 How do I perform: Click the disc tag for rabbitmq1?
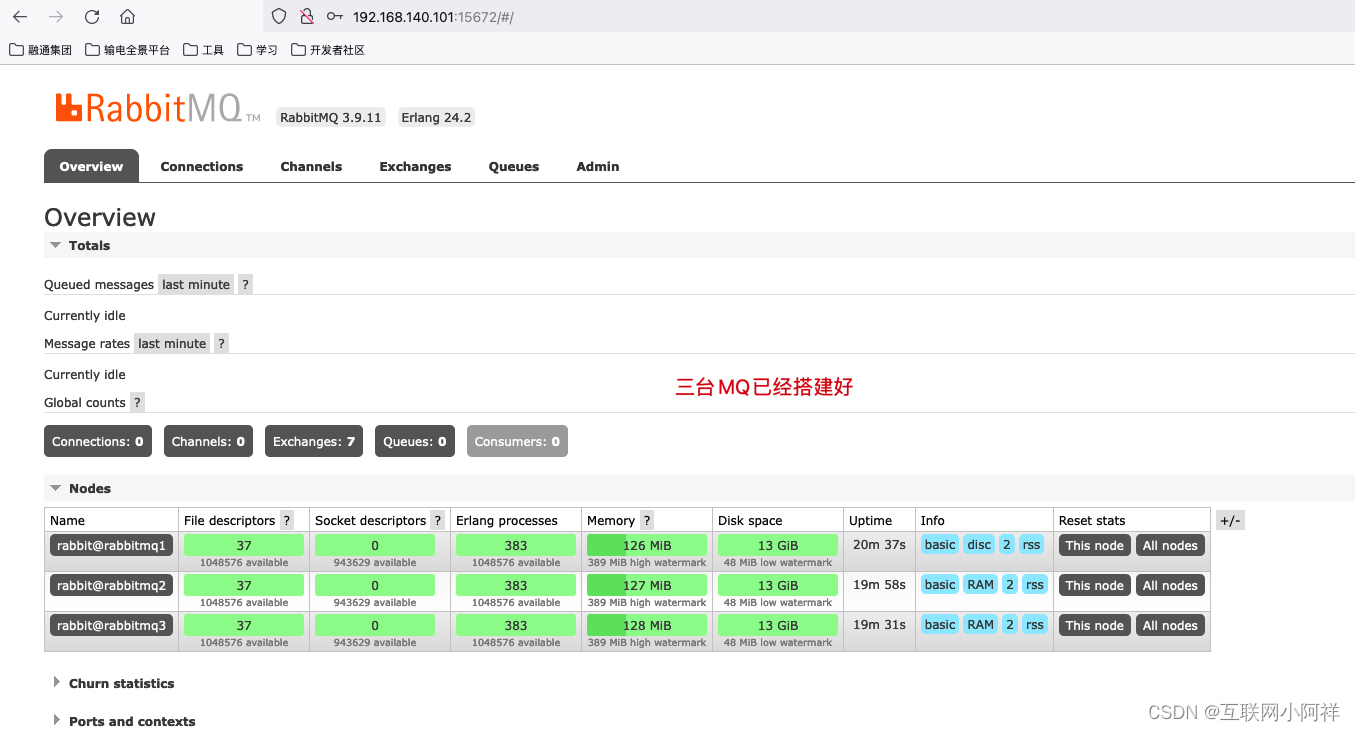pos(979,544)
